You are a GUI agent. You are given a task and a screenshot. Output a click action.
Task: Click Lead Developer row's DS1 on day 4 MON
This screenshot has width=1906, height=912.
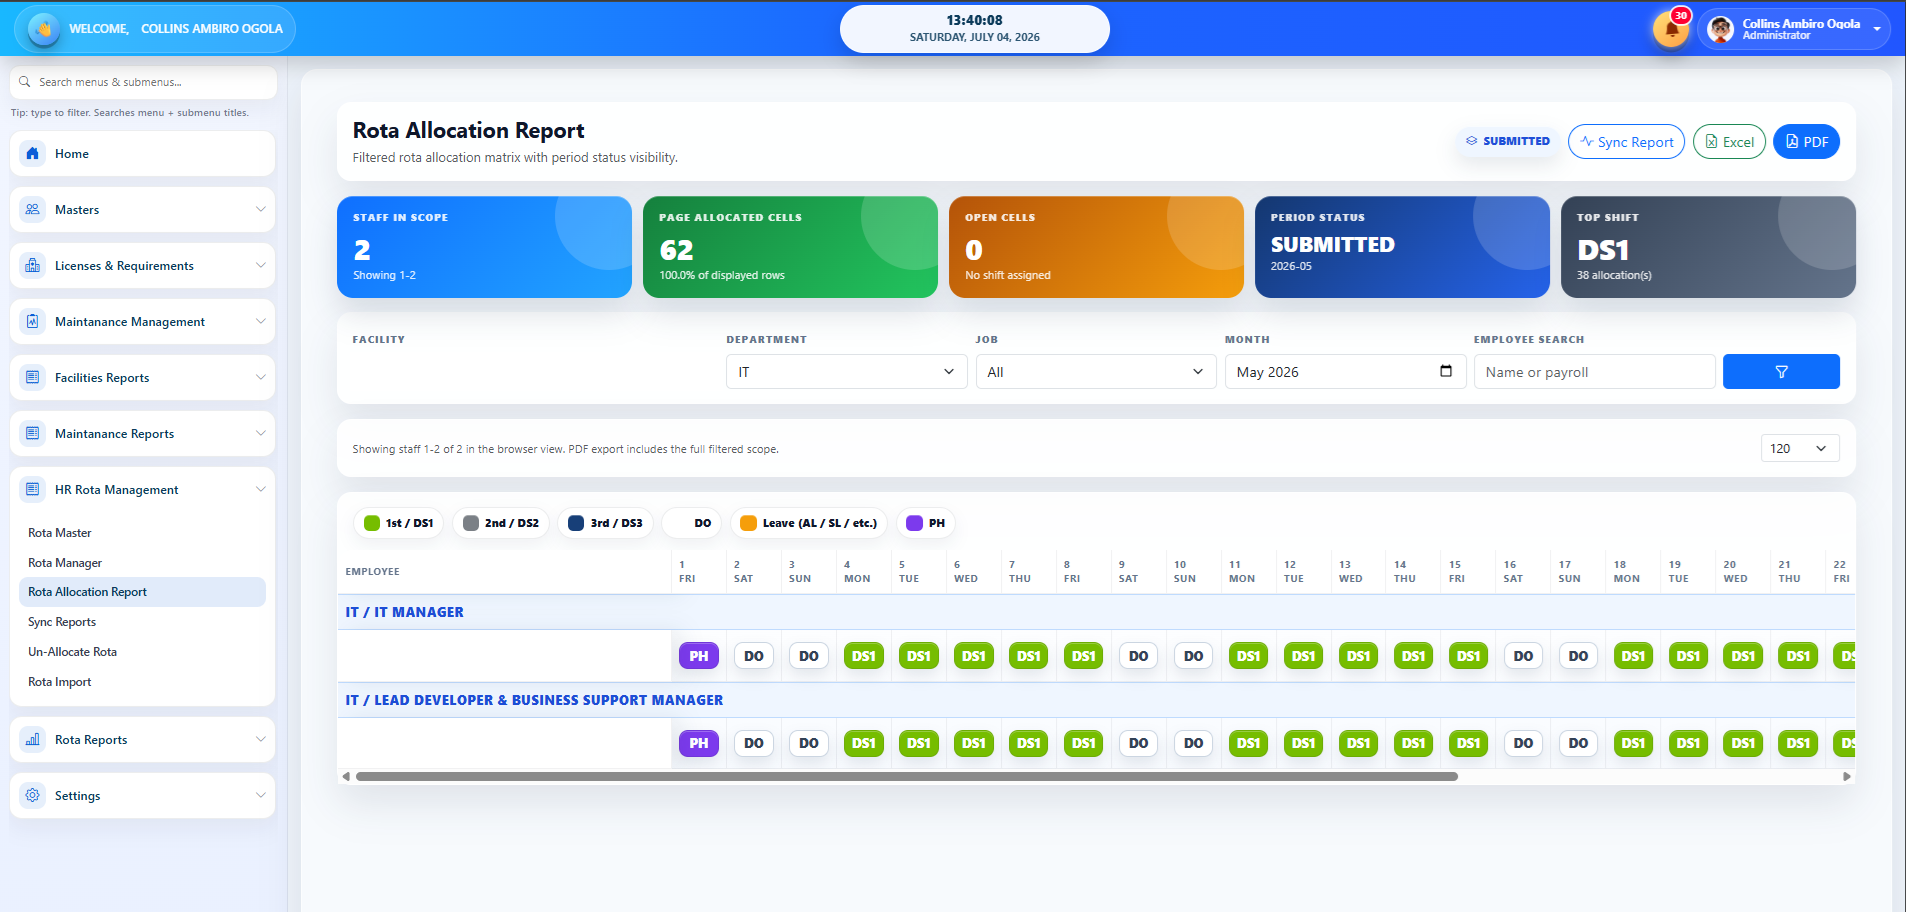(x=864, y=743)
